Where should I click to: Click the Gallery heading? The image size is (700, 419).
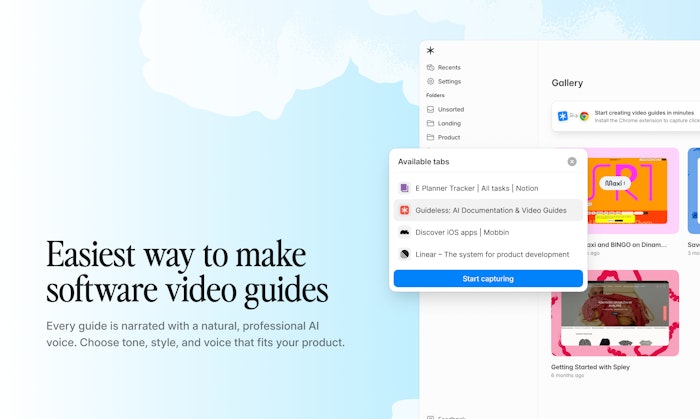(x=567, y=83)
